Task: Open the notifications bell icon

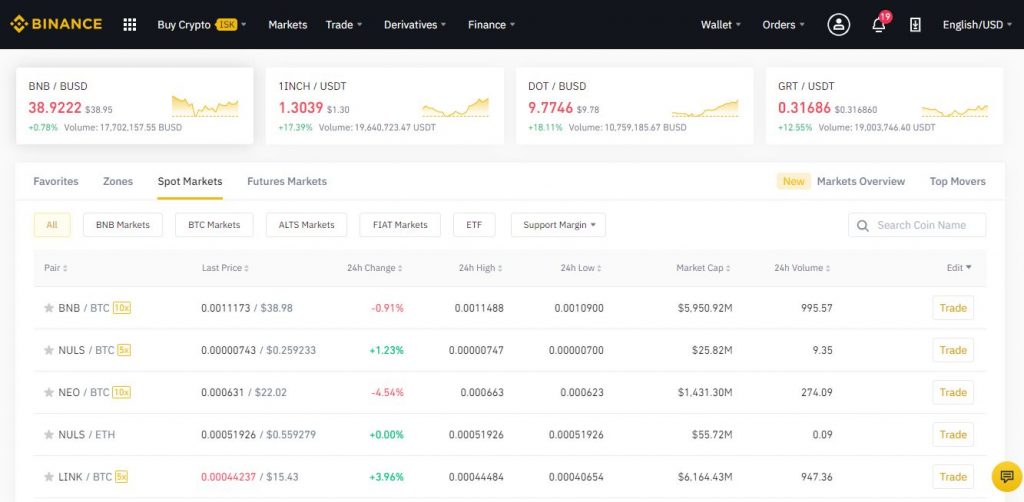Action: (x=878, y=25)
